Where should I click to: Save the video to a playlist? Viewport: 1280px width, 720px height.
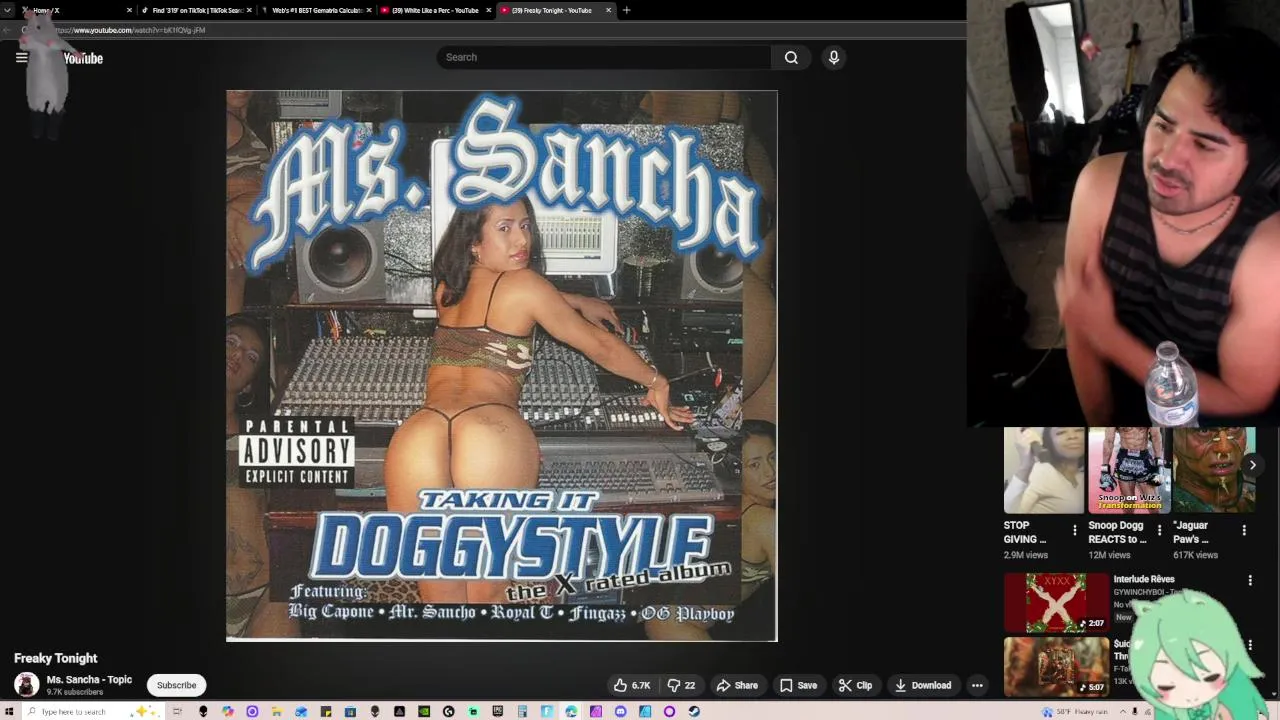click(x=799, y=685)
